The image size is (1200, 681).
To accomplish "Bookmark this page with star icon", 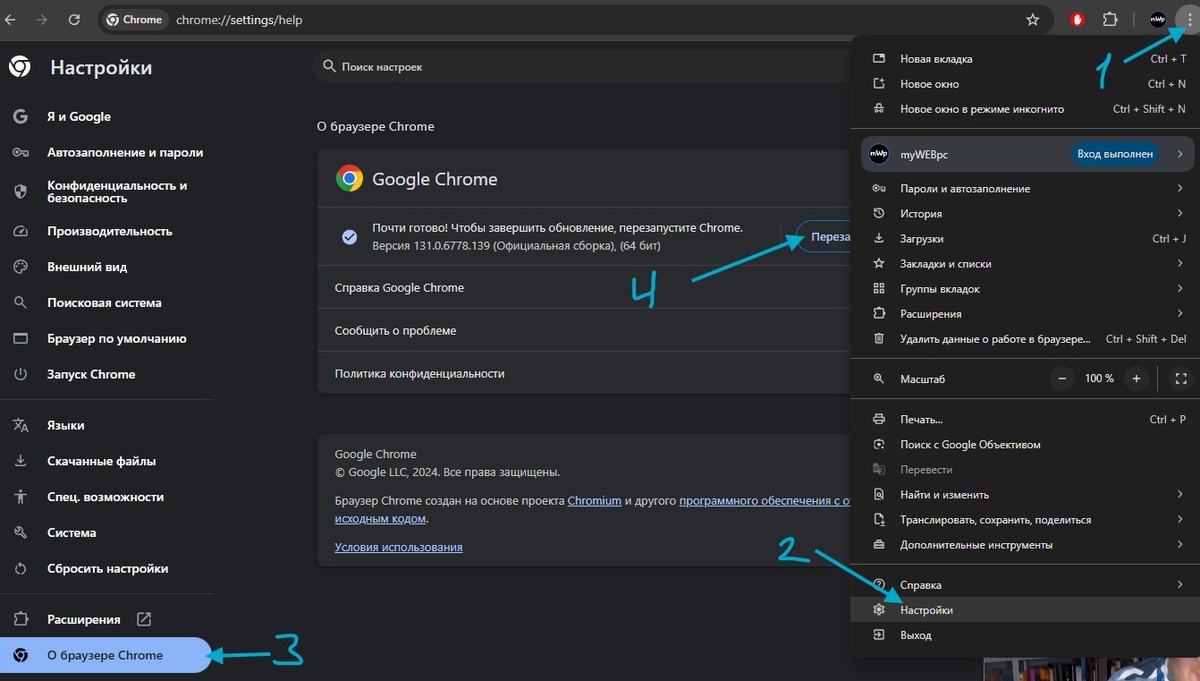I will coord(1033,19).
